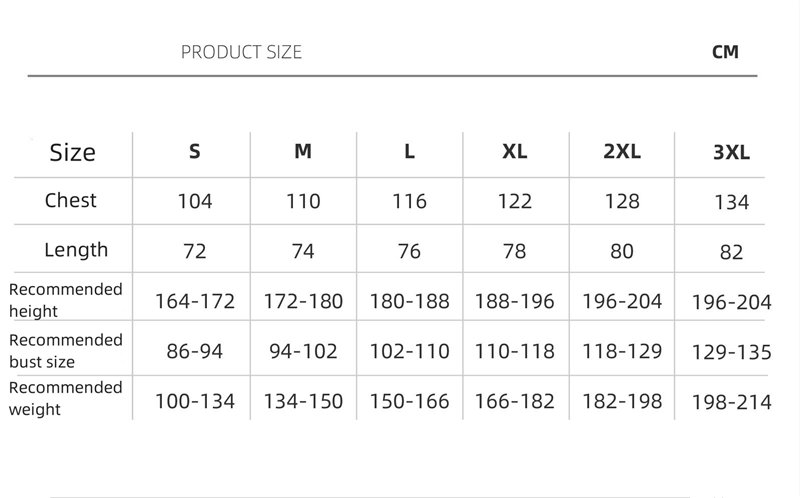Select the M size column header
Screen dimensions: 800x498
click(x=303, y=152)
